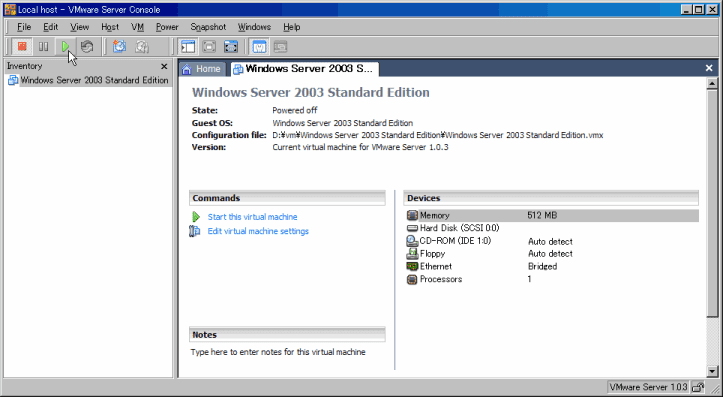Close the Inventory panel
723x397 pixels.
coord(164,66)
